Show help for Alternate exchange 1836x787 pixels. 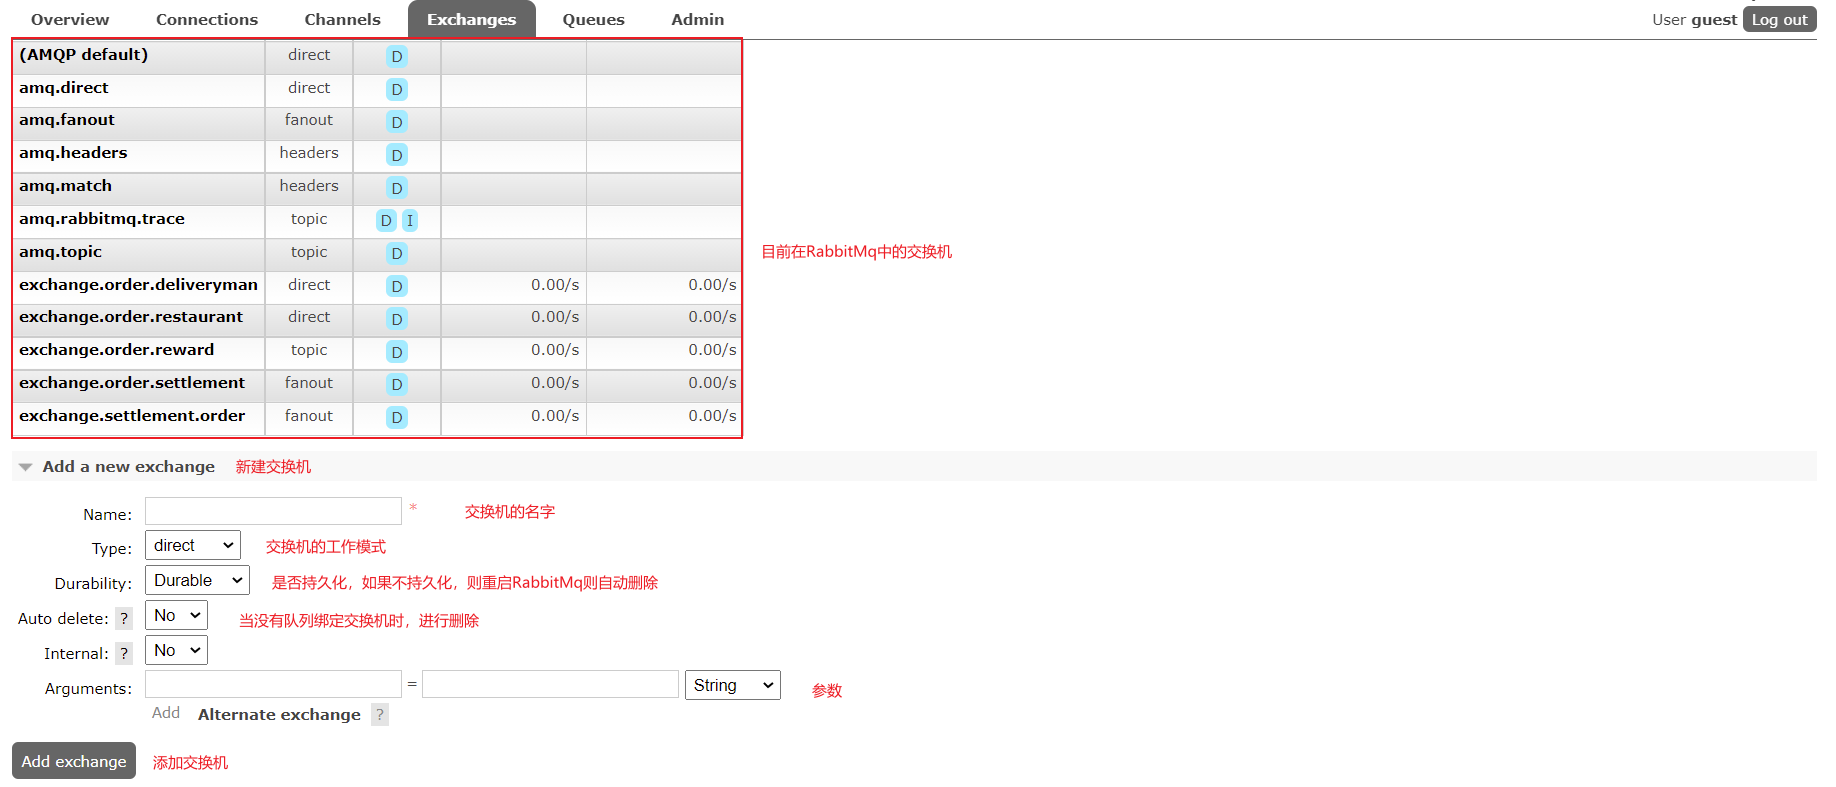tap(380, 714)
